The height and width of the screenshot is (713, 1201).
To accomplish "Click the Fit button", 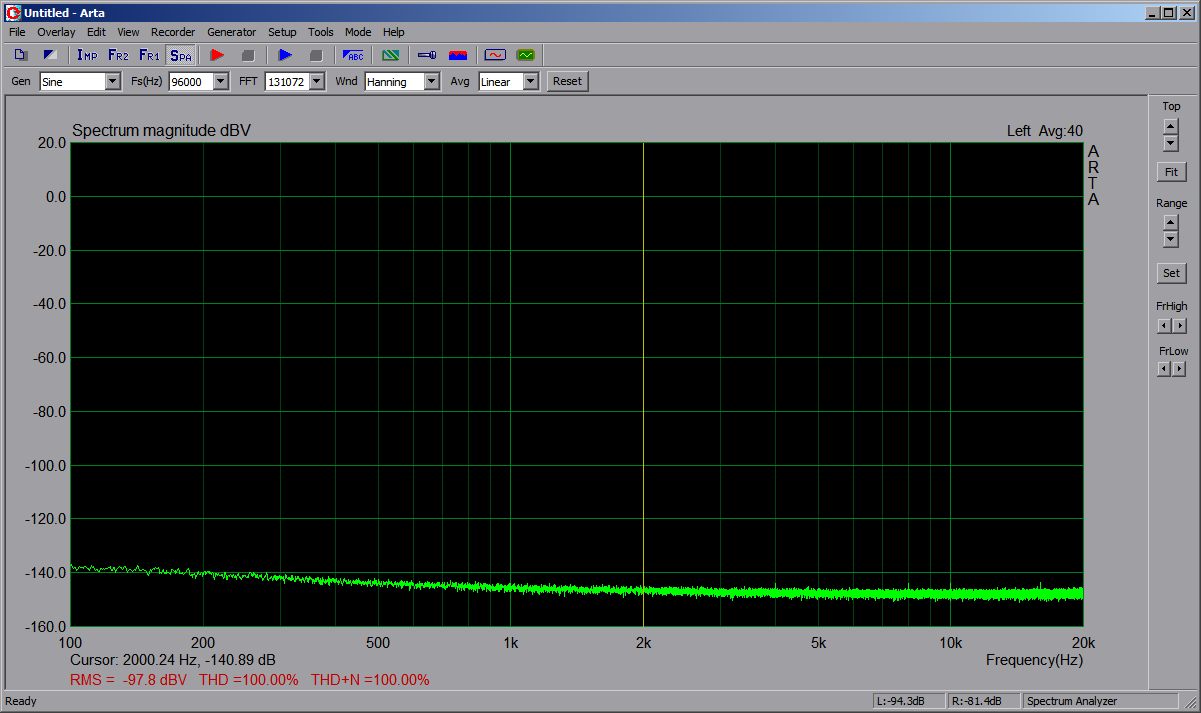I will click(1171, 172).
